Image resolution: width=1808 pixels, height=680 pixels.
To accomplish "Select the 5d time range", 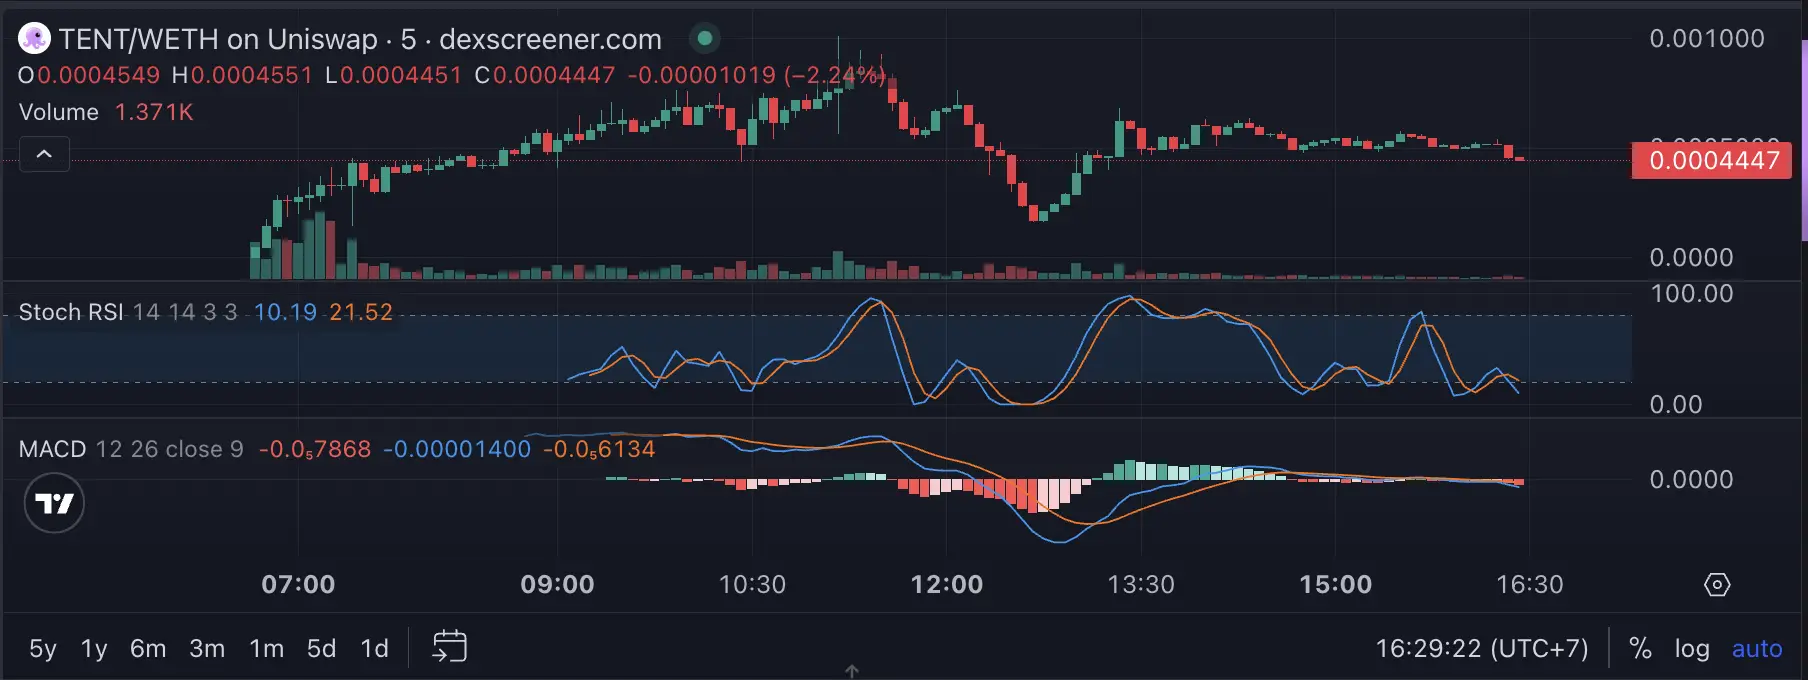I will (321, 649).
